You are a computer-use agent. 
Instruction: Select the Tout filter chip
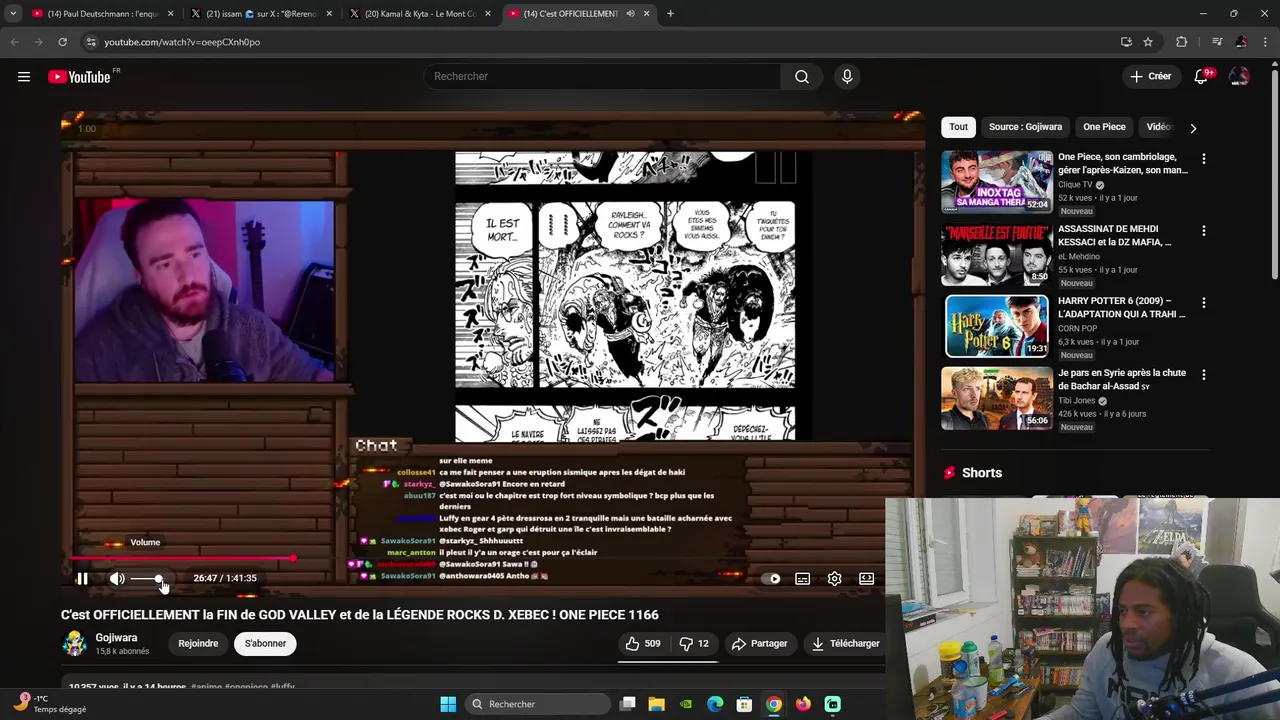tap(958, 127)
